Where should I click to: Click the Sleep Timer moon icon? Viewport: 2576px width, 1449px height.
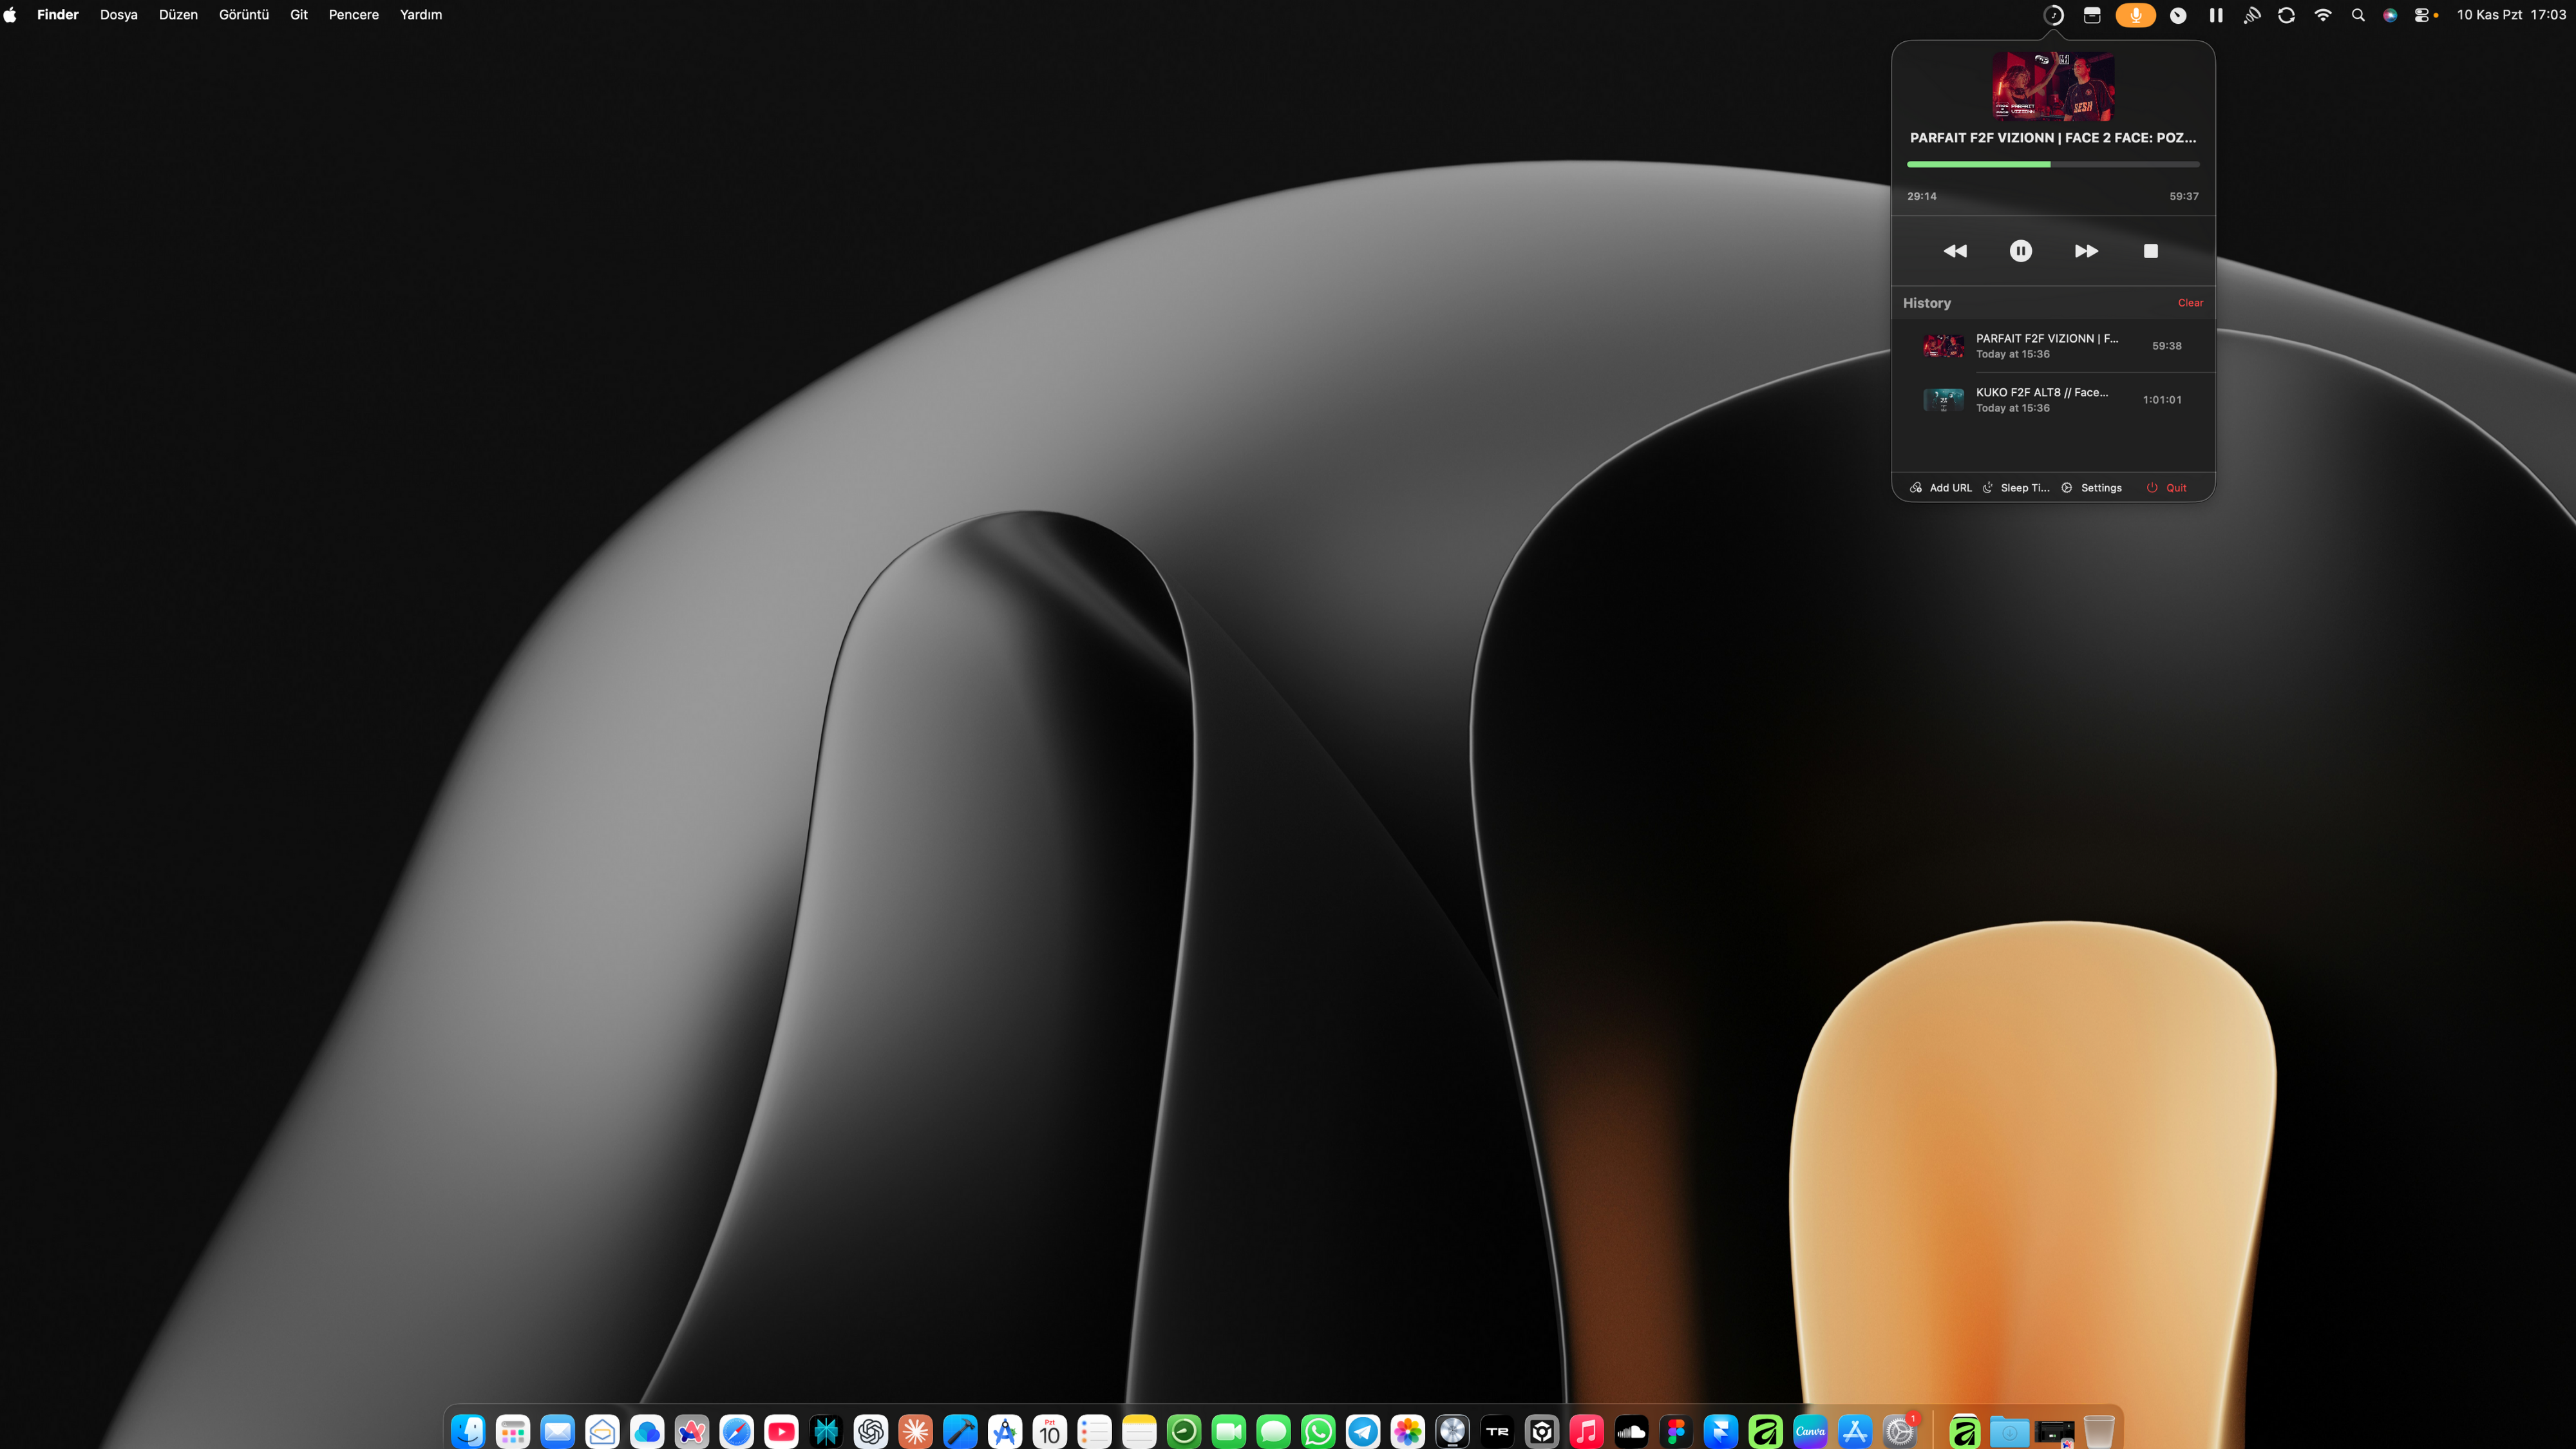pyautogui.click(x=1988, y=487)
